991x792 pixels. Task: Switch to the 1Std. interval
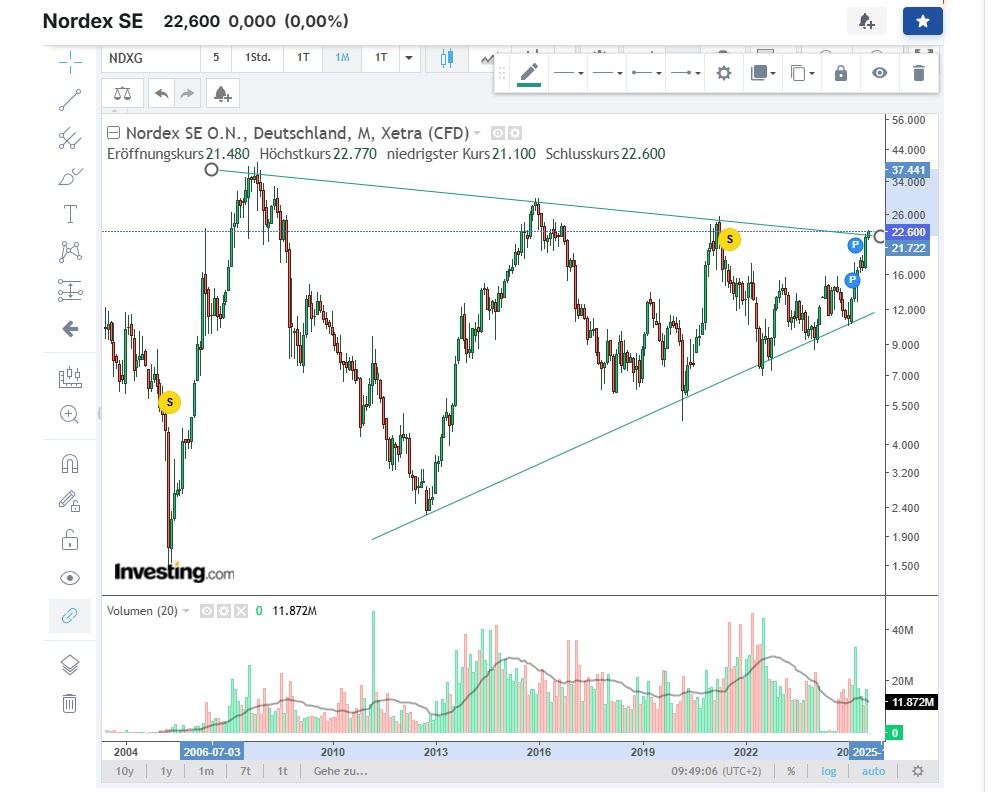(x=258, y=58)
